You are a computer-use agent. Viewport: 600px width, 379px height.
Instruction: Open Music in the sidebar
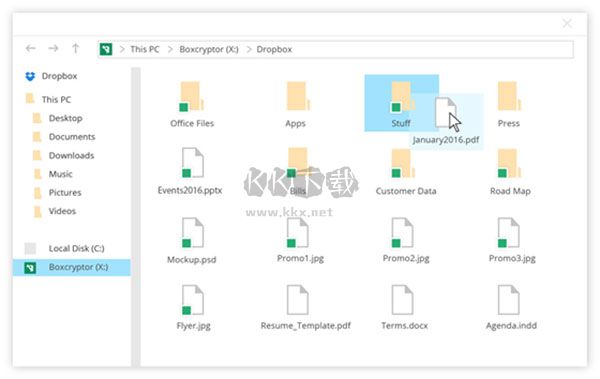[x=53, y=174]
